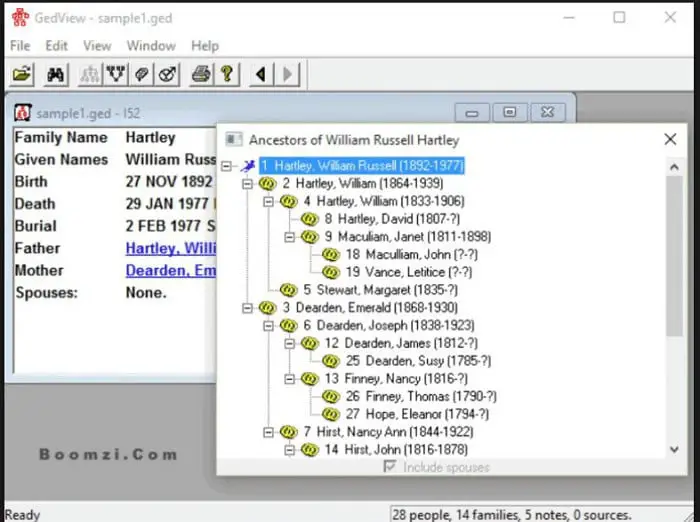Click the ancestors tree scrollbar thumb
The image size is (700, 522).
[674, 256]
